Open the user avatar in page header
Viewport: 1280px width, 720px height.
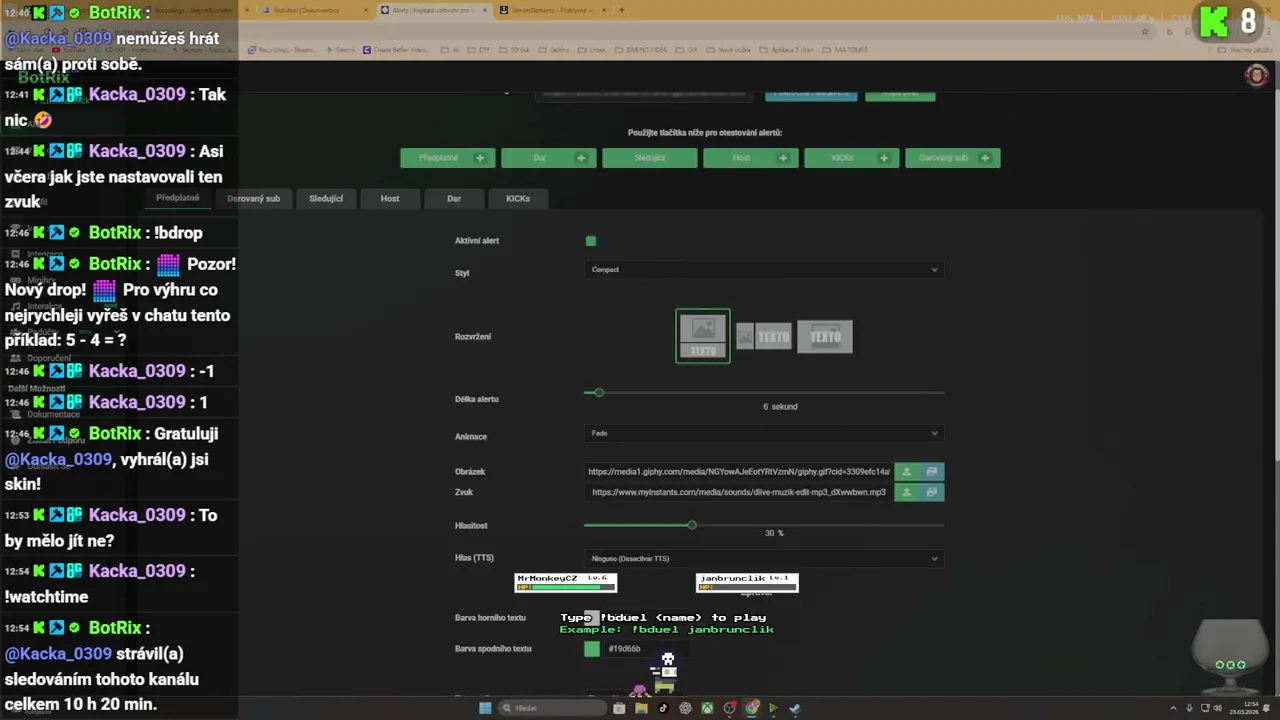click(x=1256, y=75)
